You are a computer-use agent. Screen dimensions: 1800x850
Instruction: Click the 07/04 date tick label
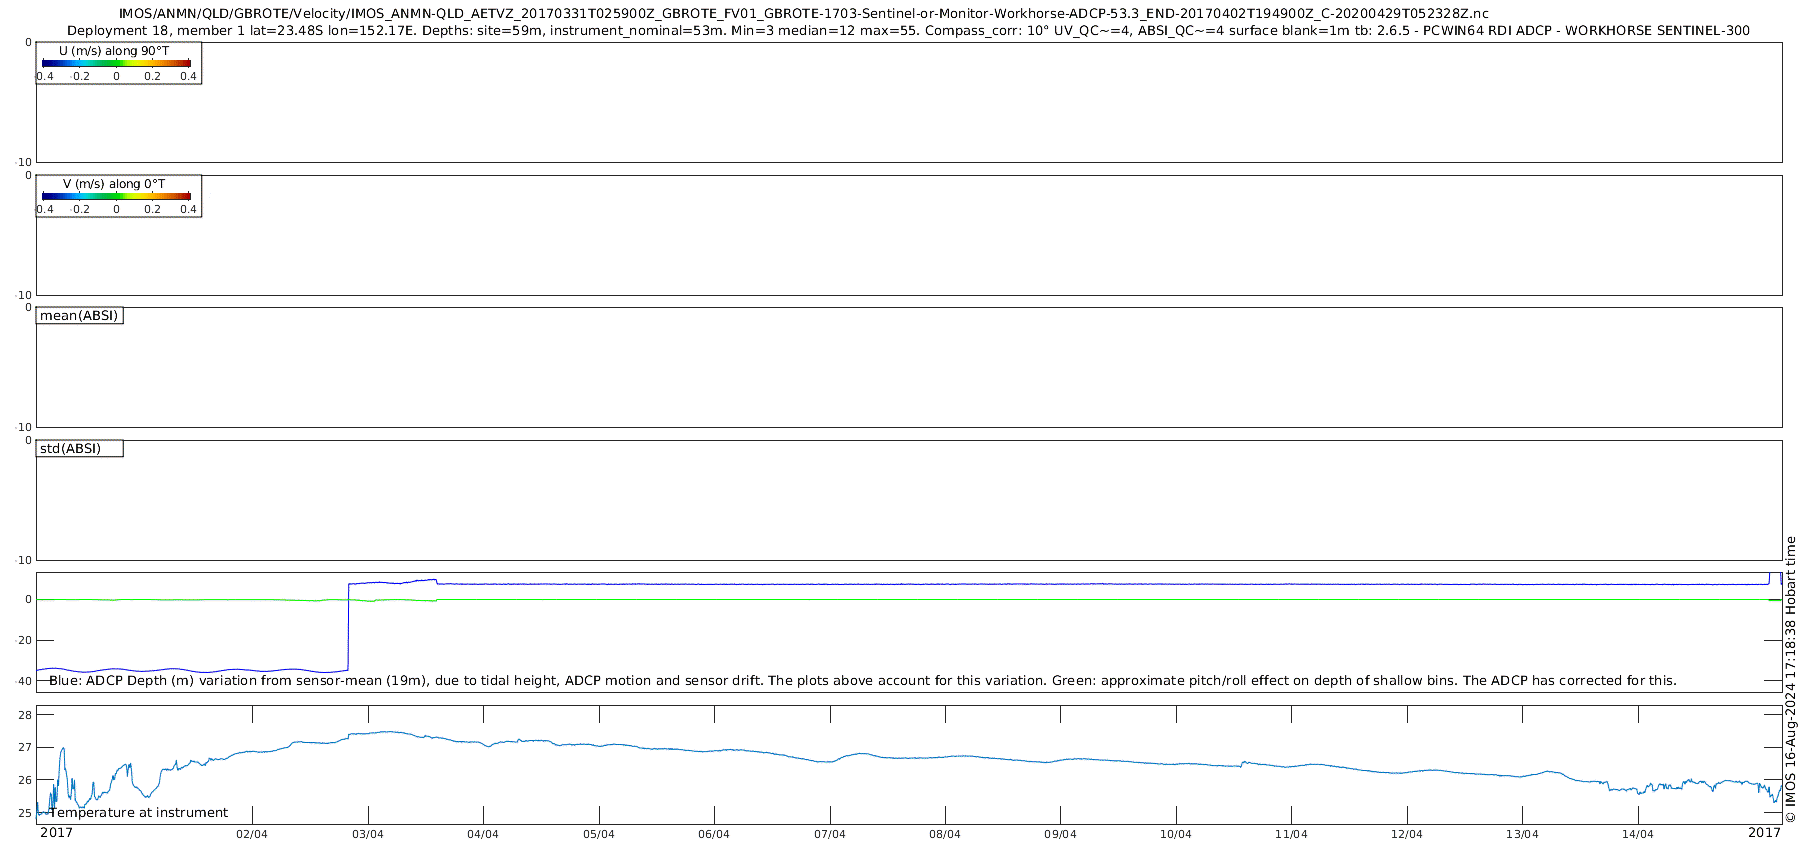(830, 834)
